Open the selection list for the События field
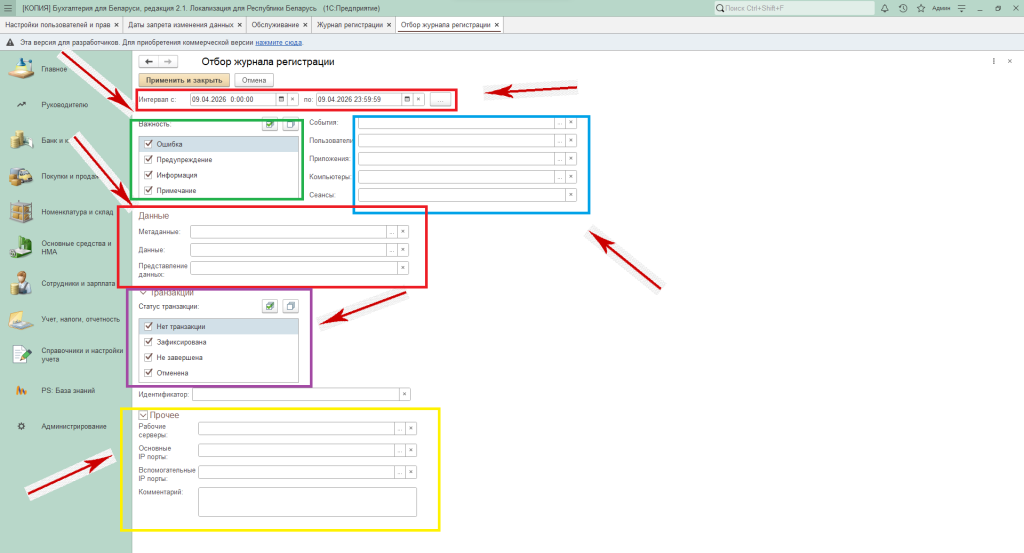This screenshot has width=1024, height=553. tap(559, 123)
